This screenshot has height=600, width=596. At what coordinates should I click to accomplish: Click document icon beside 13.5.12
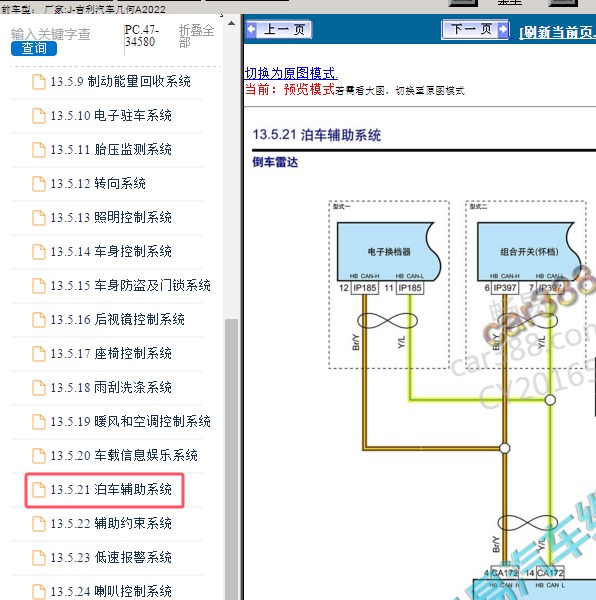click(39, 184)
